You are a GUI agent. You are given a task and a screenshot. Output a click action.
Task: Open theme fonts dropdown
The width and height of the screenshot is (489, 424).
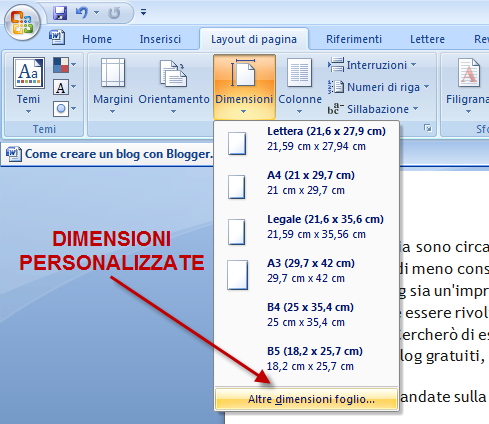tap(65, 87)
